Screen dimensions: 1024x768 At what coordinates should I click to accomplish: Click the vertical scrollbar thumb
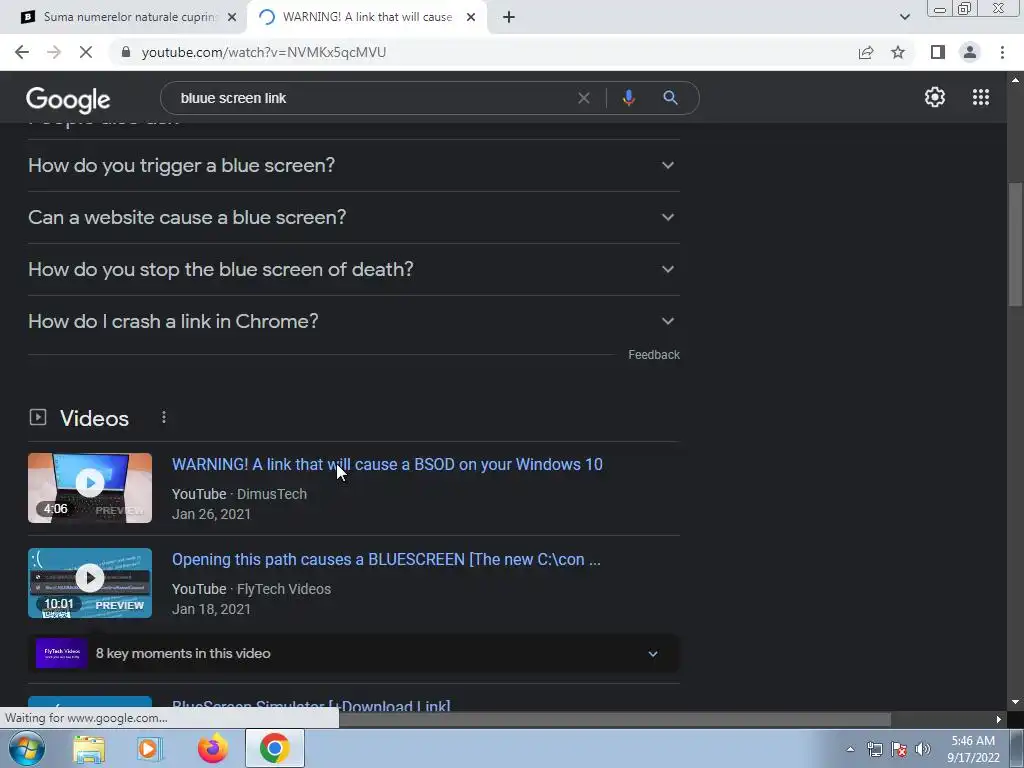pyautogui.click(x=1015, y=243)
